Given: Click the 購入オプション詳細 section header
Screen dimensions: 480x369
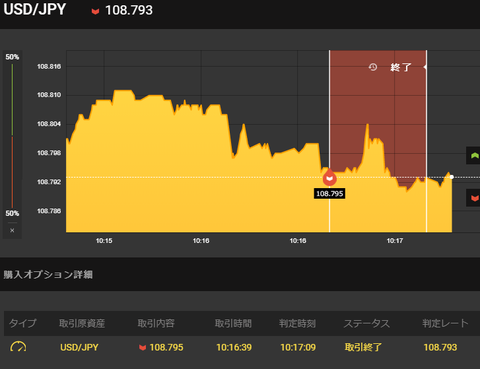Looking at the screenshot, I should coord(48,275).
